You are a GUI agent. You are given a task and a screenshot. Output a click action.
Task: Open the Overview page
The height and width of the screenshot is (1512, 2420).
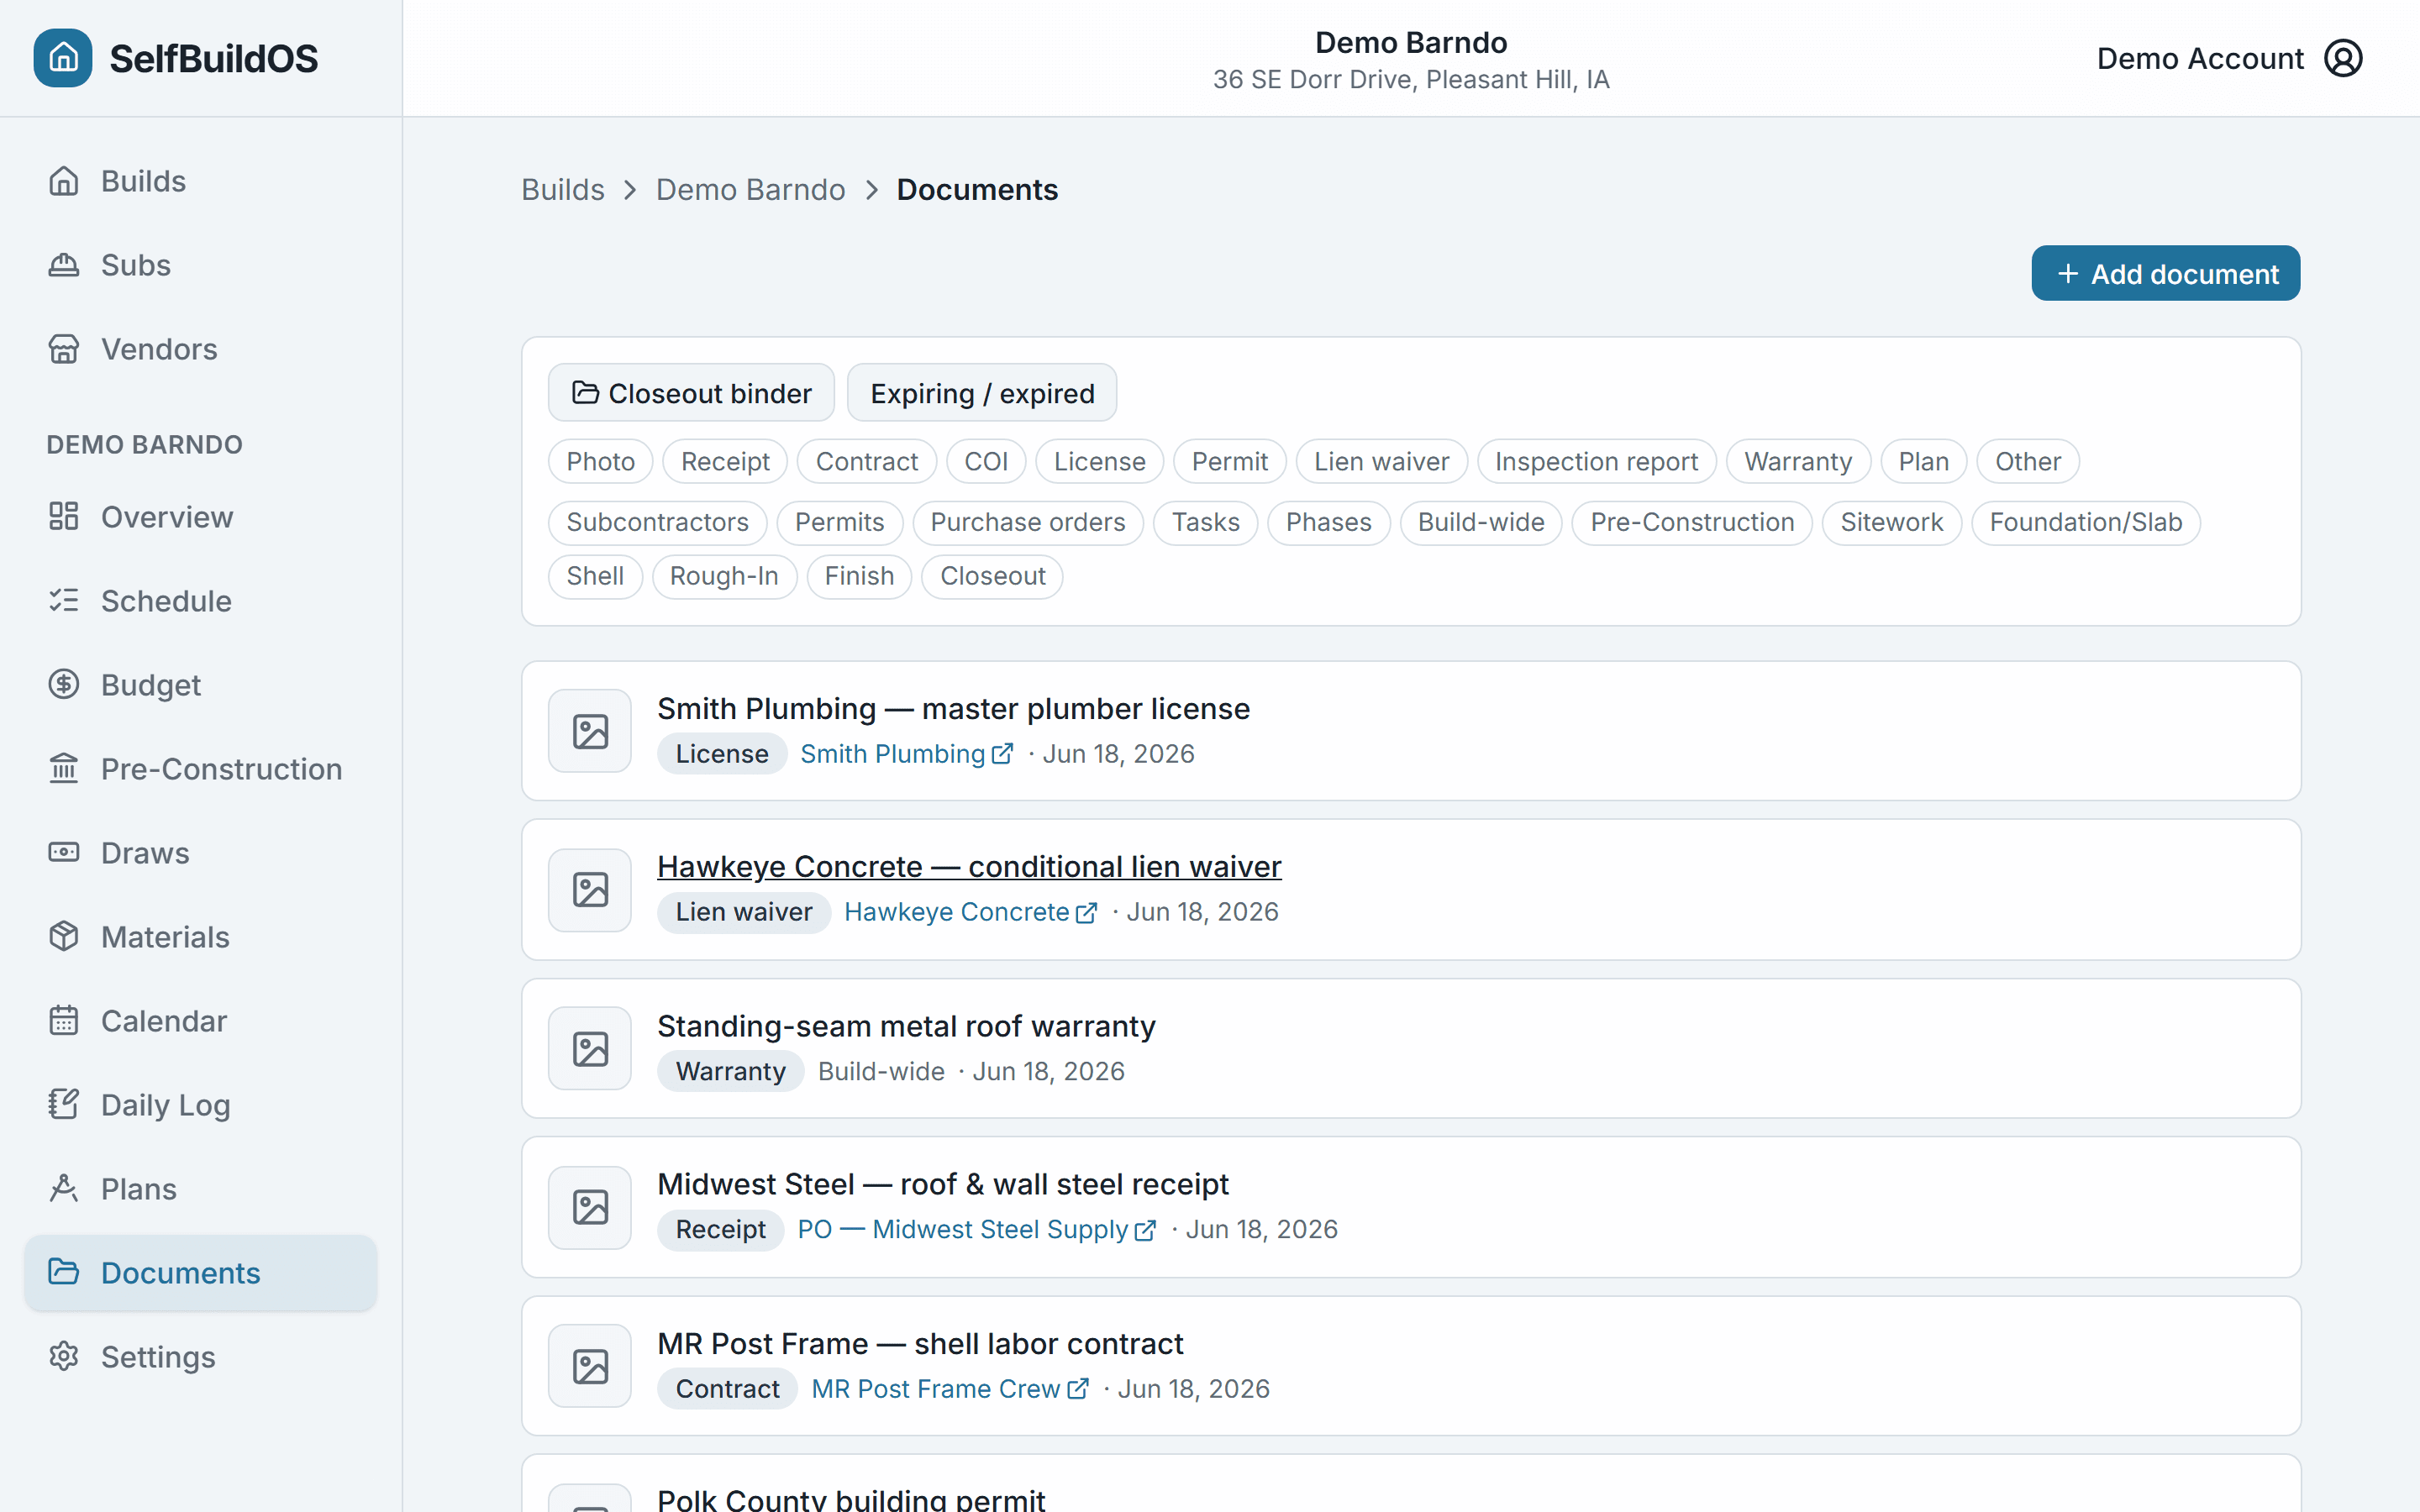pos(200,517)
